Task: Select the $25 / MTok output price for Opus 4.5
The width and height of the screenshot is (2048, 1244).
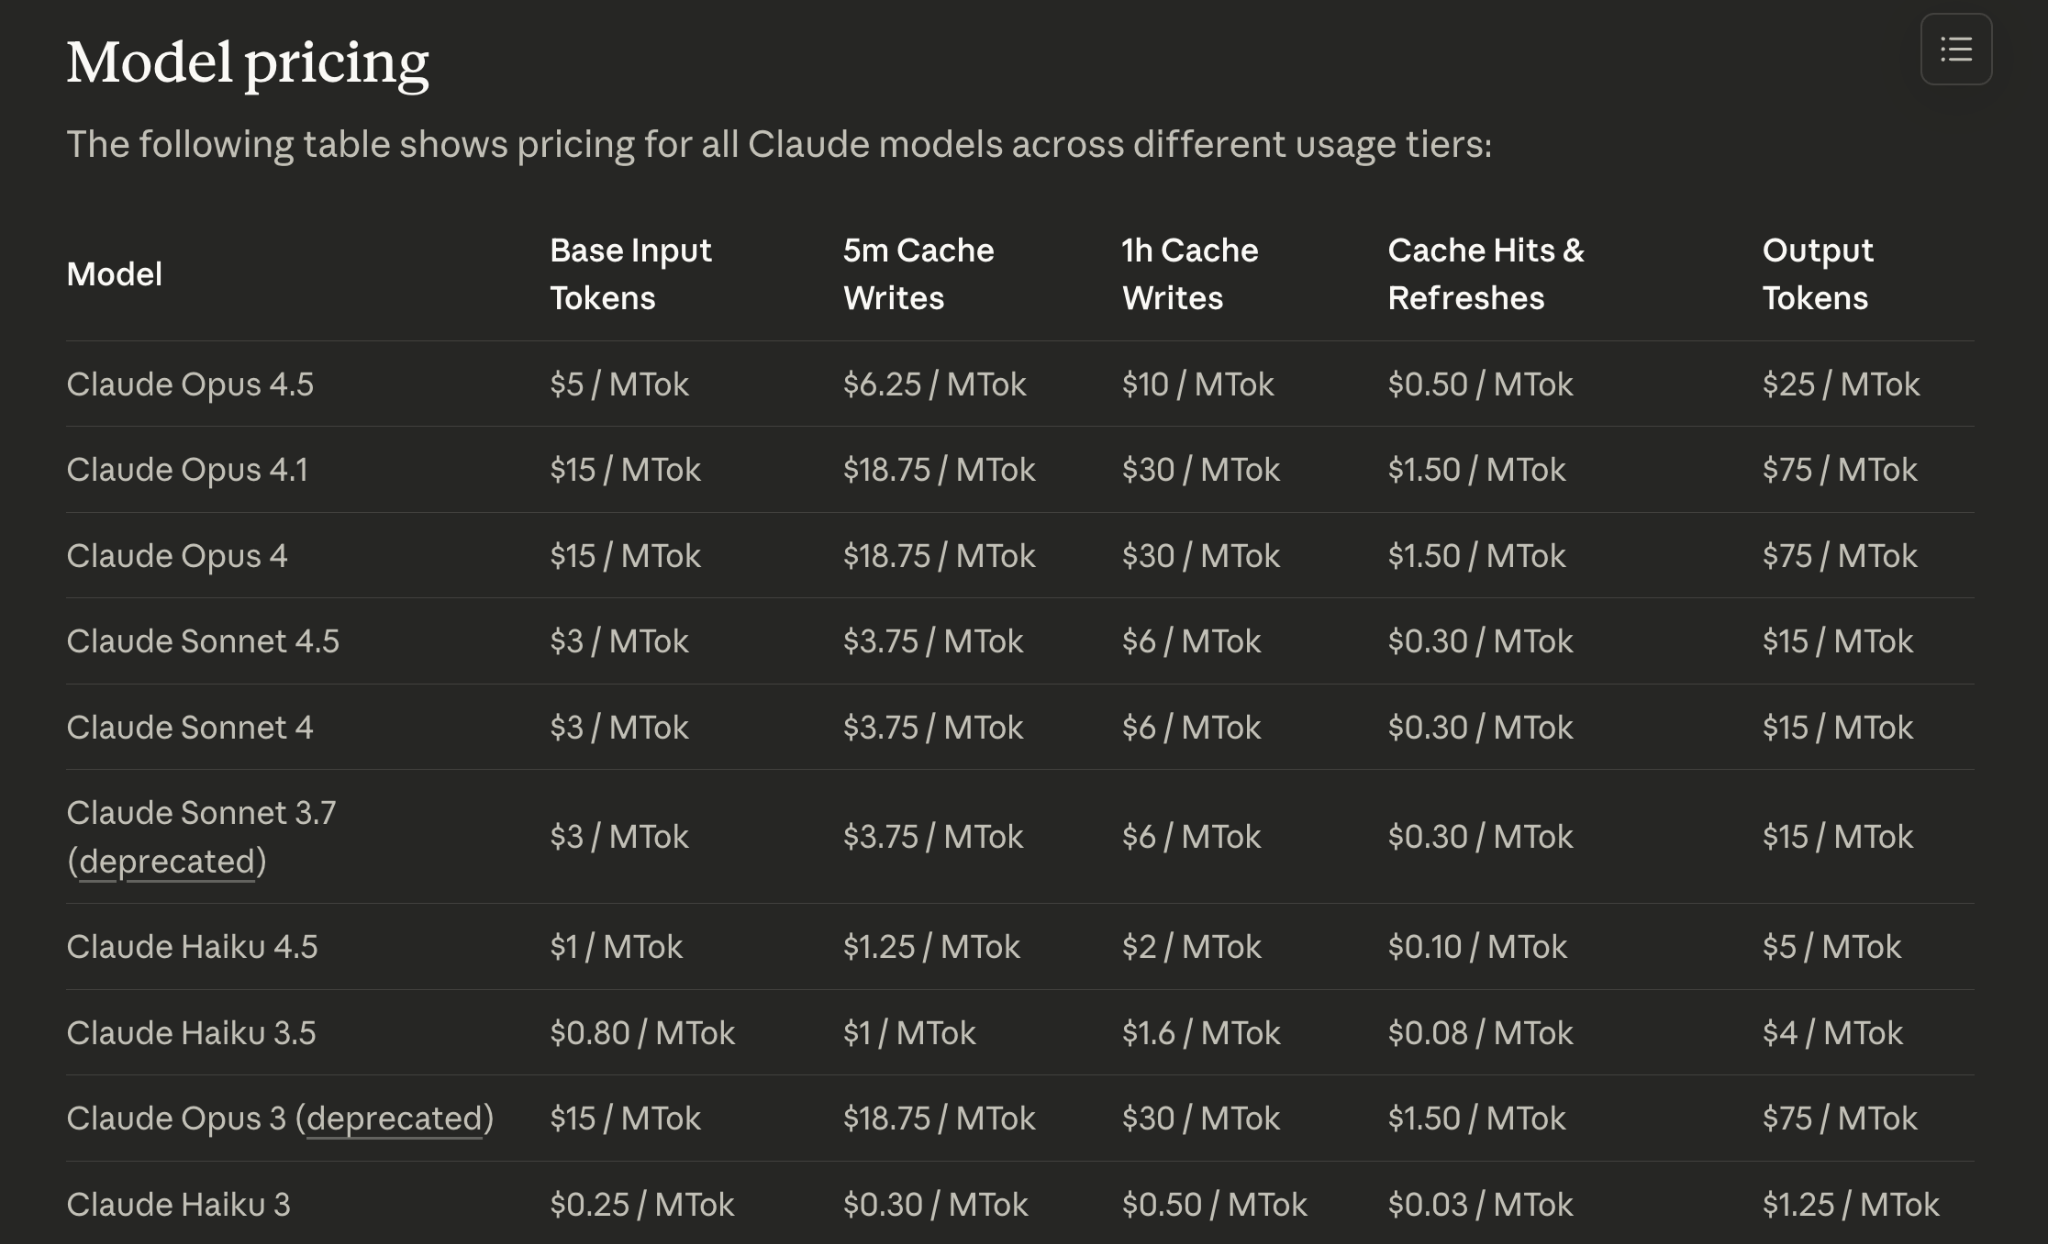Action: [x=1841, y=384]
